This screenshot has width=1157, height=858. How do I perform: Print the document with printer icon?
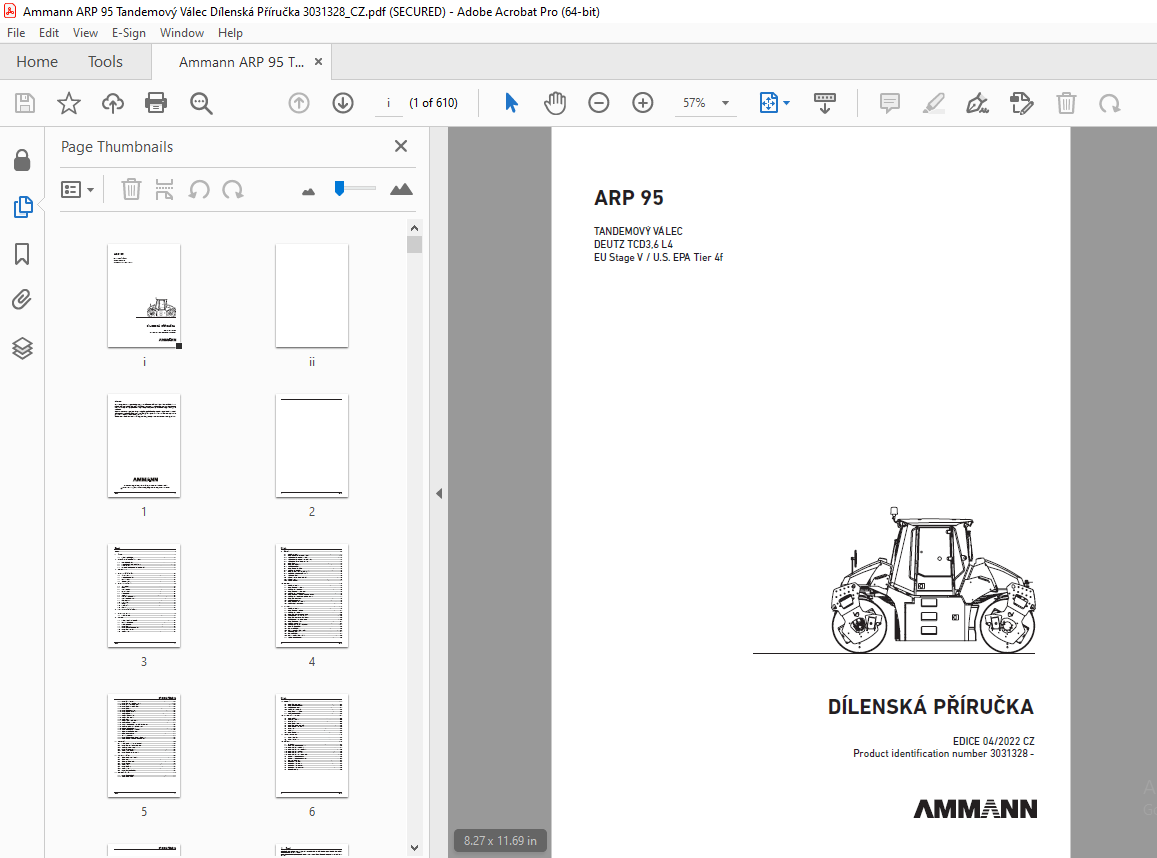[156, 103]
